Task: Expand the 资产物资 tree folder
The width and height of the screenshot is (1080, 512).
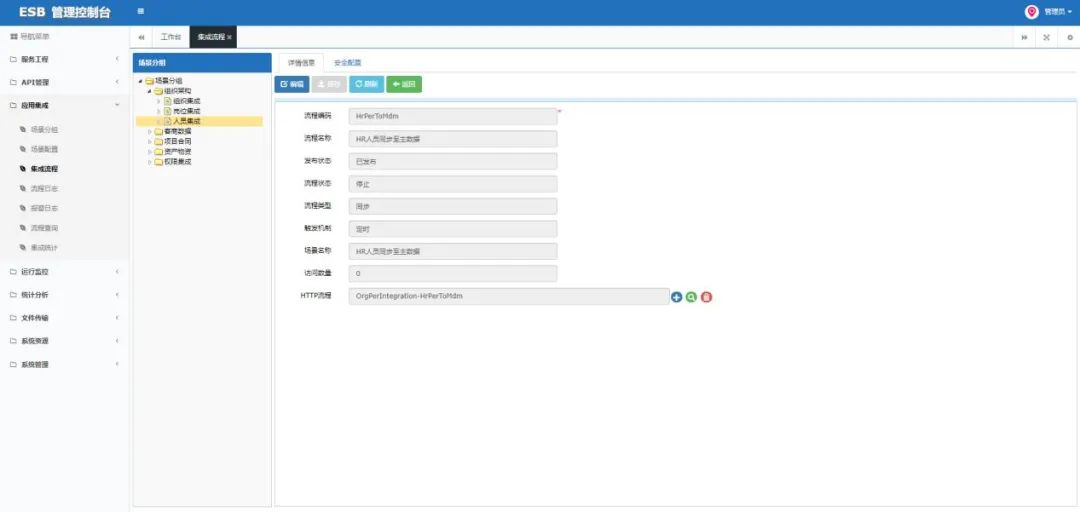Action: click(149, 152)
